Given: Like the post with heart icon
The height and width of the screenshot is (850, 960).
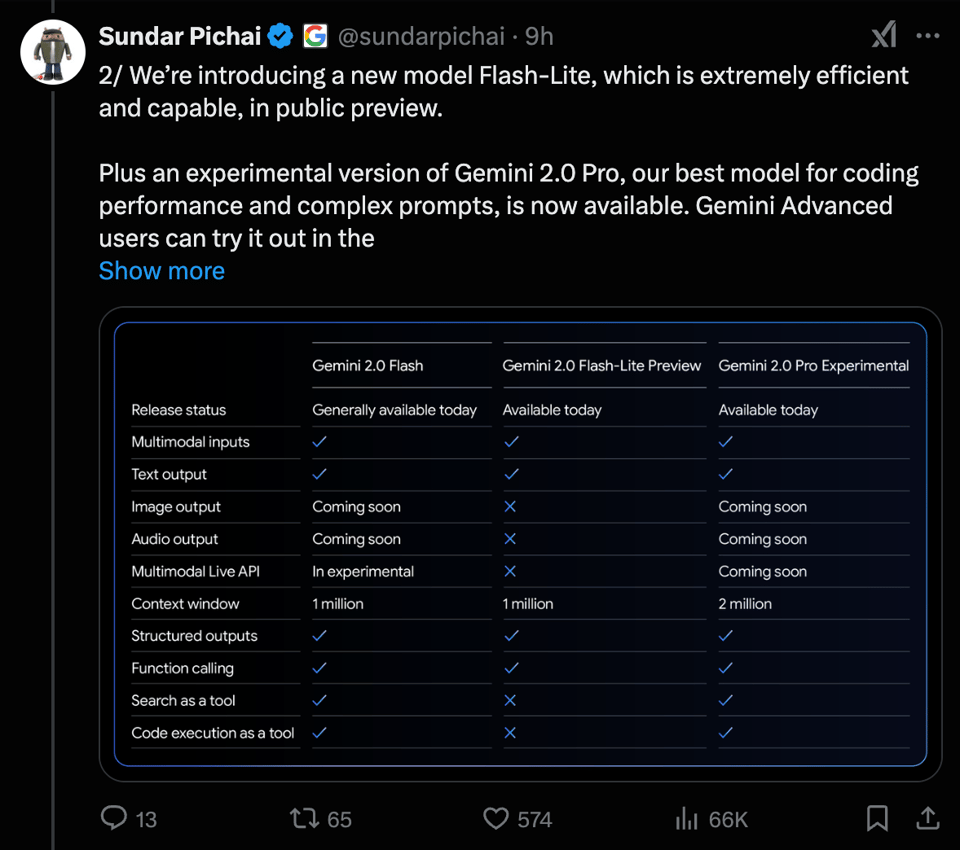Looking at the screenshot, I should 496,819.
